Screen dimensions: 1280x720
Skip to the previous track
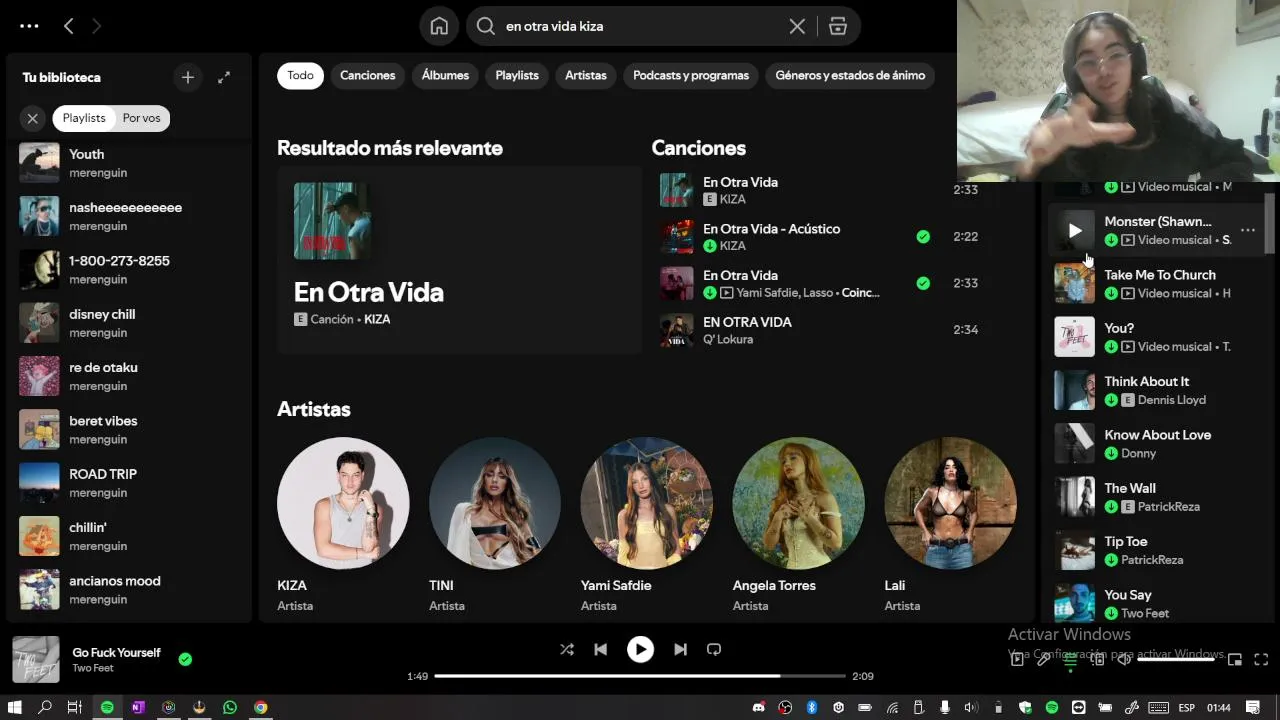[x=600, y=649]
